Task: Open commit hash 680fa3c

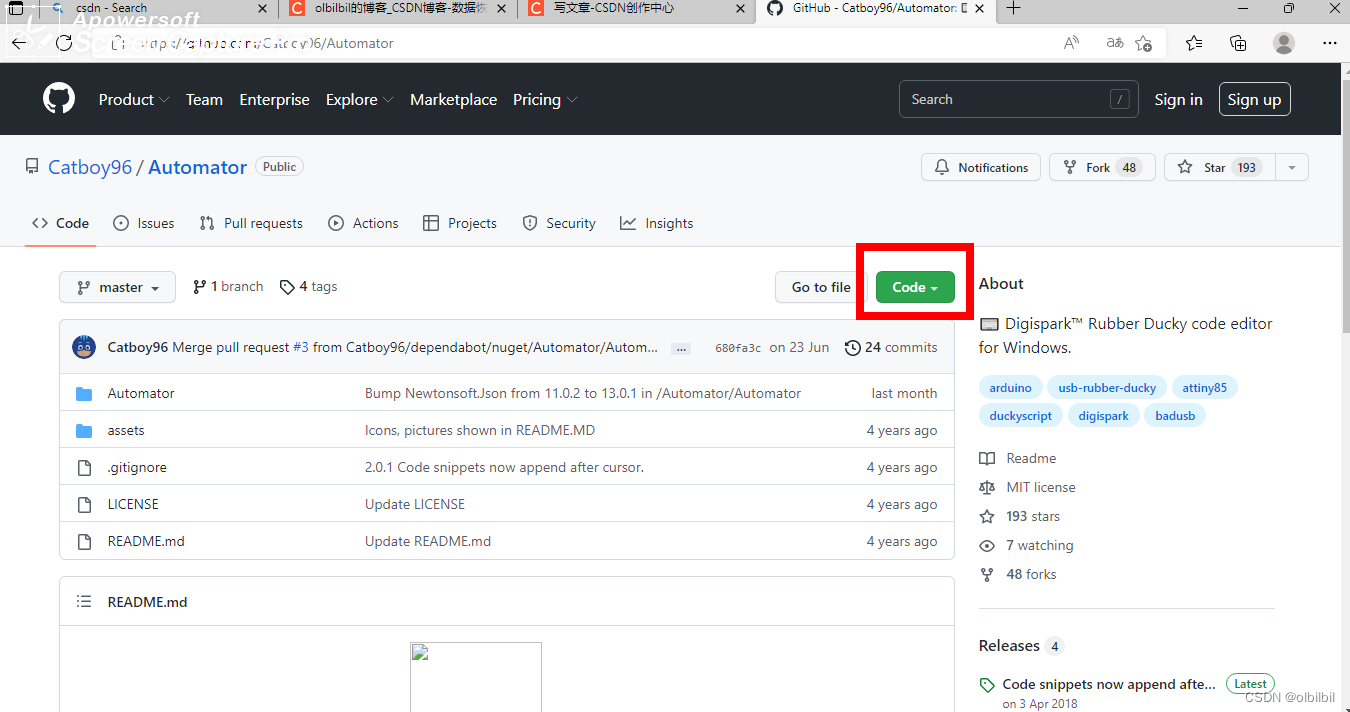Action: coord(738,348)
